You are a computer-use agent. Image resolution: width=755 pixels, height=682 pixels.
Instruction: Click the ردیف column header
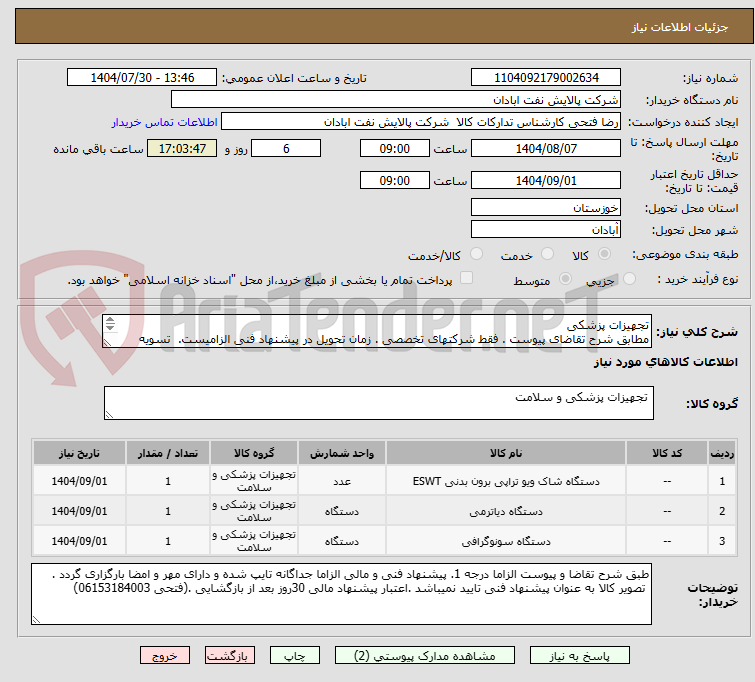[x=722, y=453]
